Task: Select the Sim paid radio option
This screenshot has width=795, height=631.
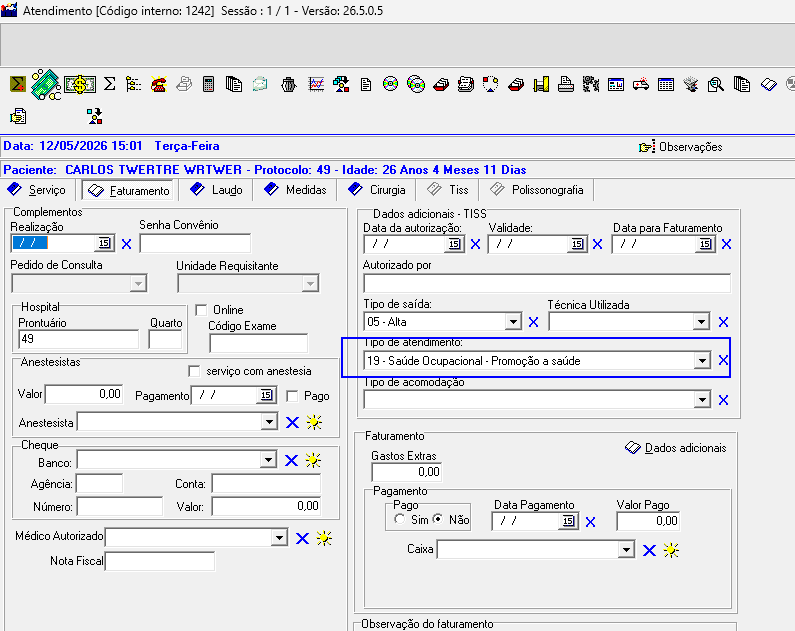Action: point(400,519)
